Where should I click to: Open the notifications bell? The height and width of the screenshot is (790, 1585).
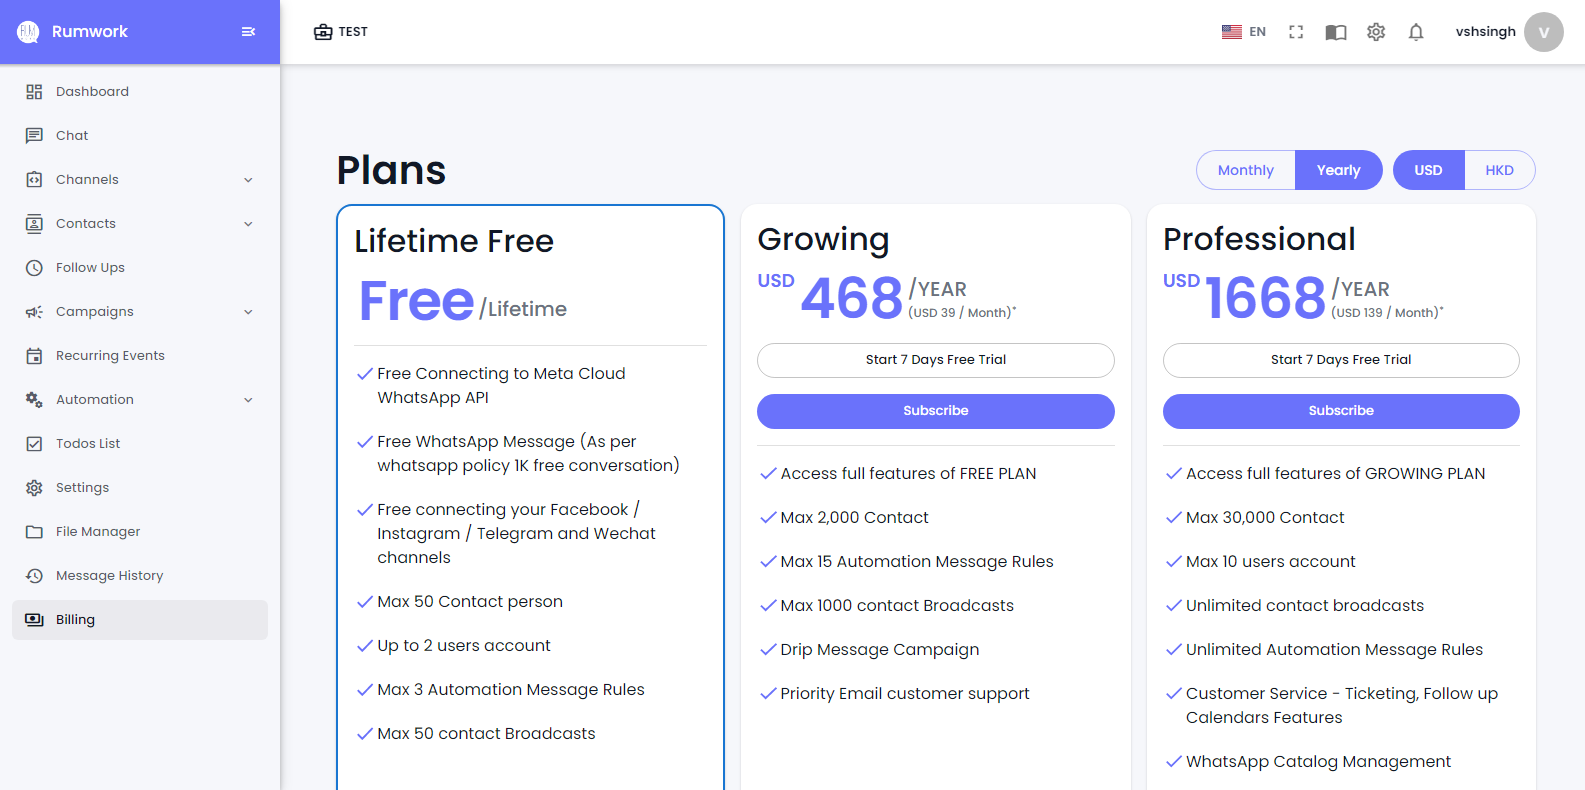coord(1416,32)
